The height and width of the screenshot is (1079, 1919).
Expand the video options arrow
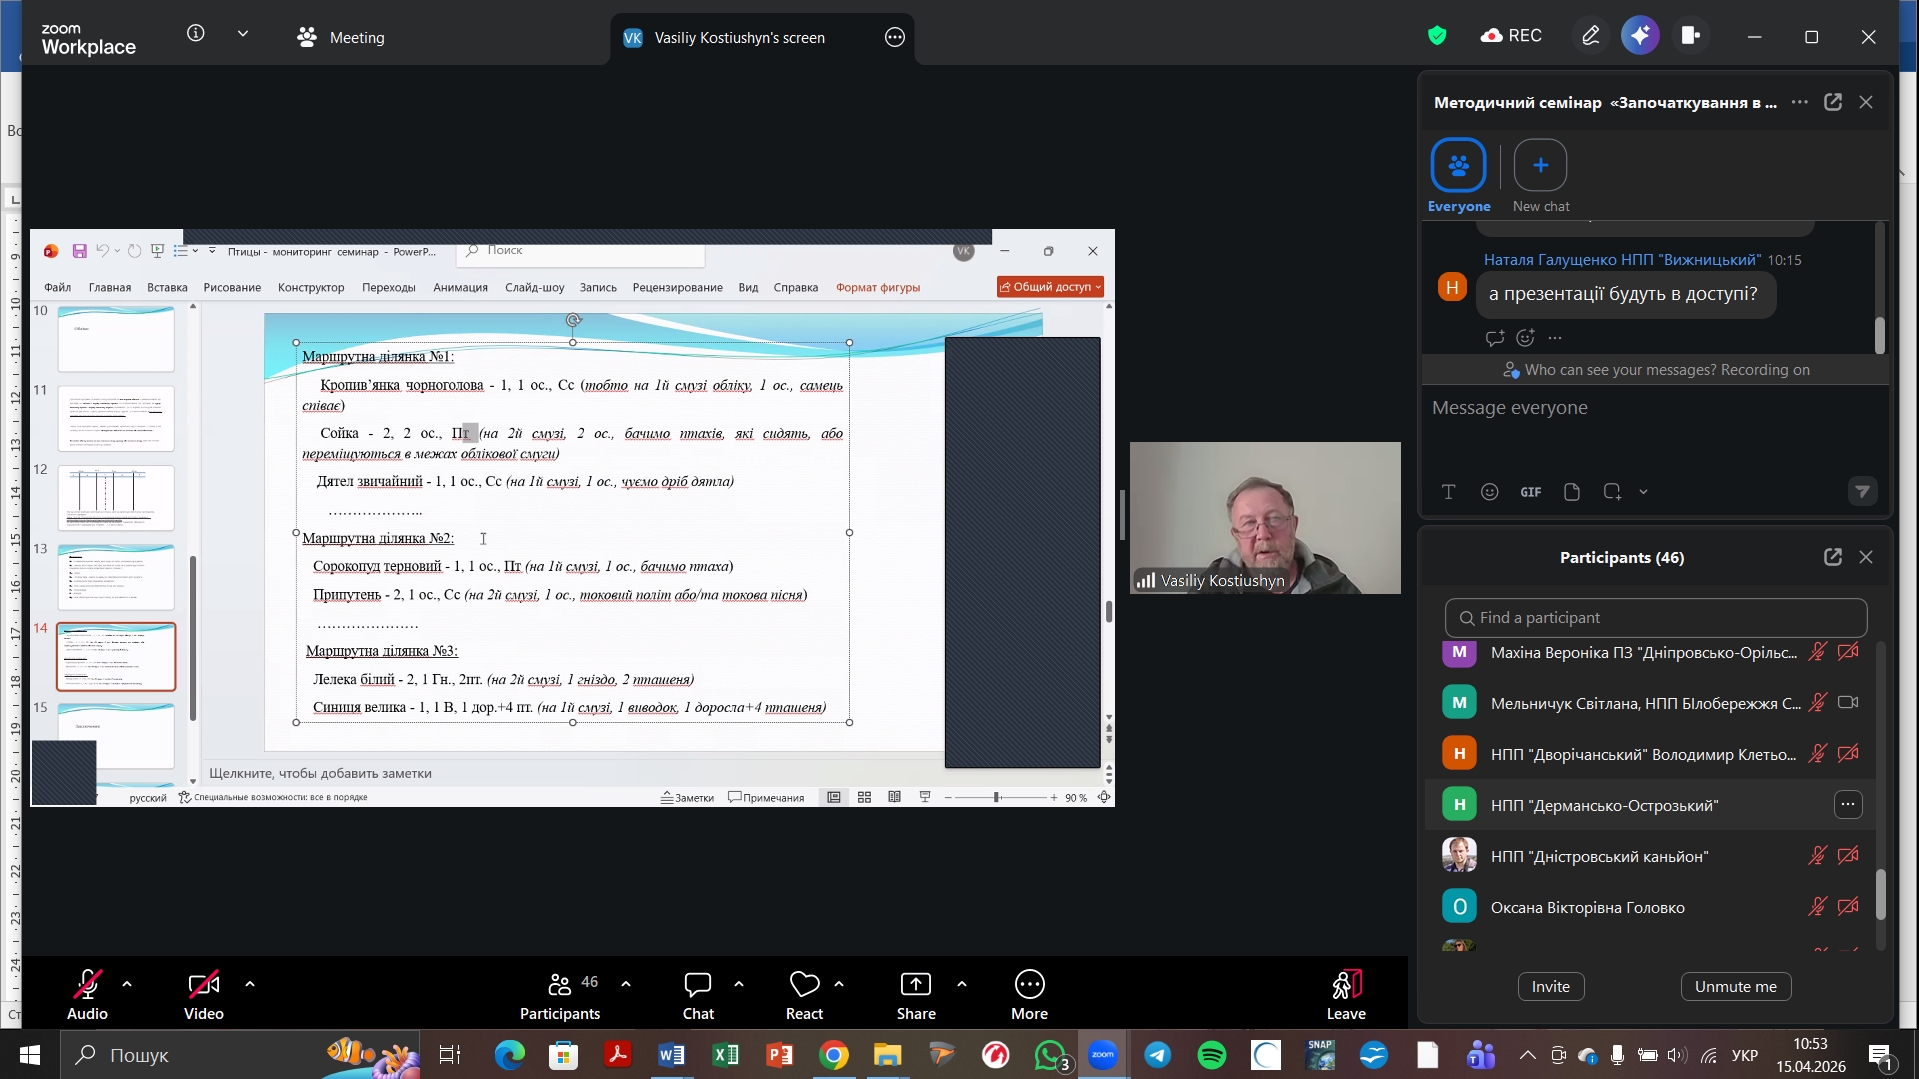(250, 984)
